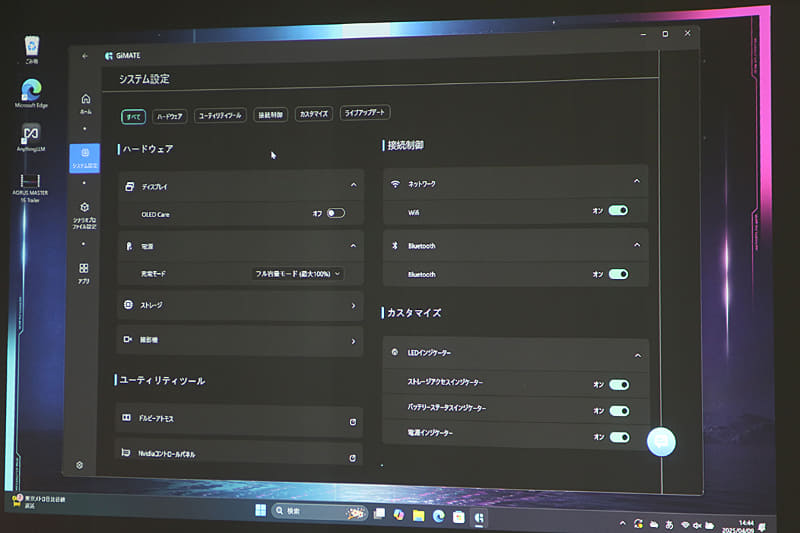Image resolution: width=800 pixels, height=533 pixels.
Task: Select the ユーティリティツール filter tab
Action: coord(220,115)
